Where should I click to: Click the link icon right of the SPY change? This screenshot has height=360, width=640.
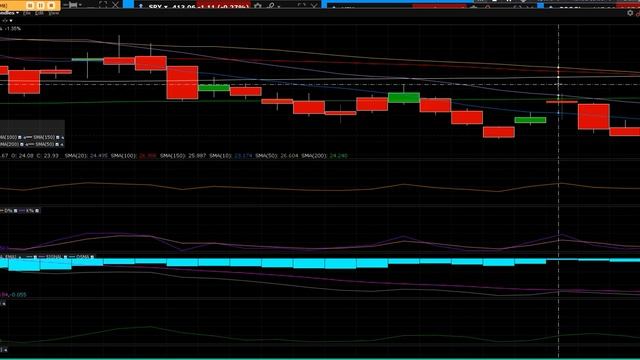point(271,7)
